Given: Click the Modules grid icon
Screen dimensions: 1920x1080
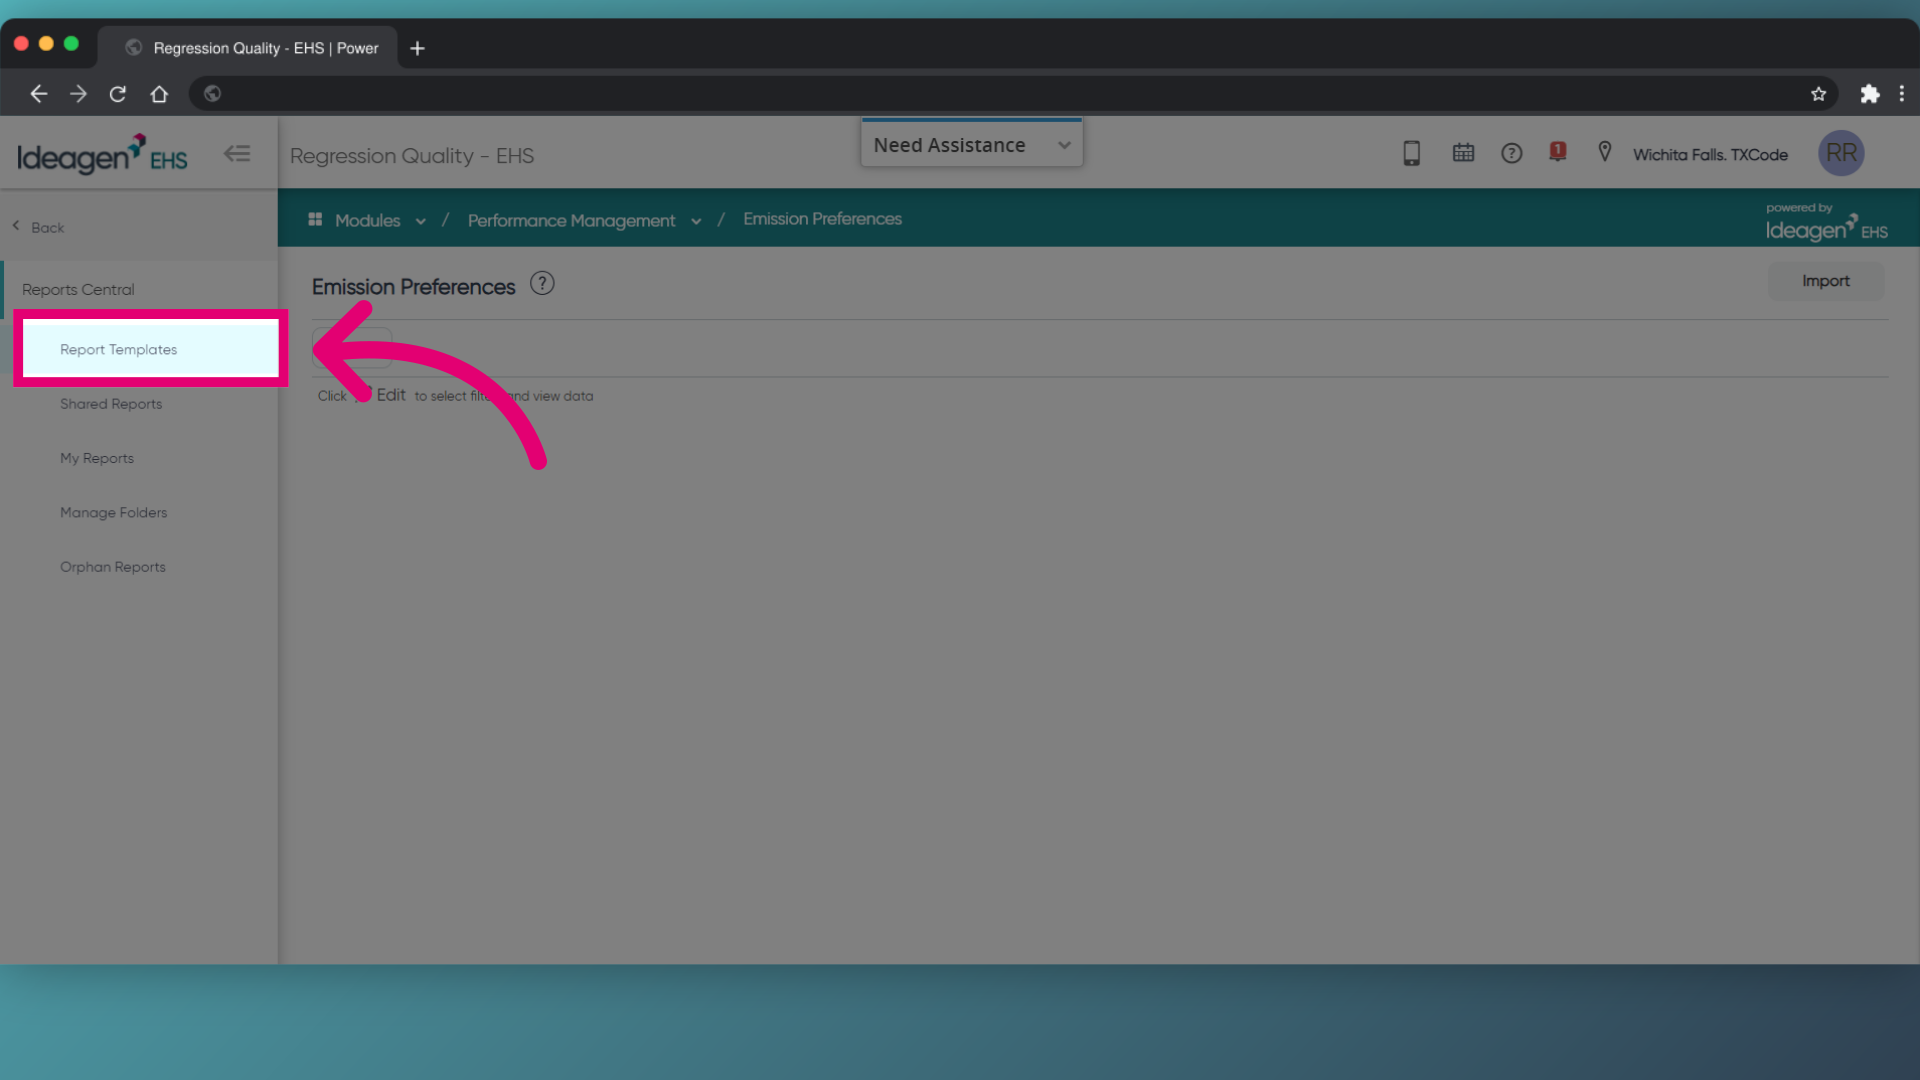Looking at the screenshot, I should 315,219.
